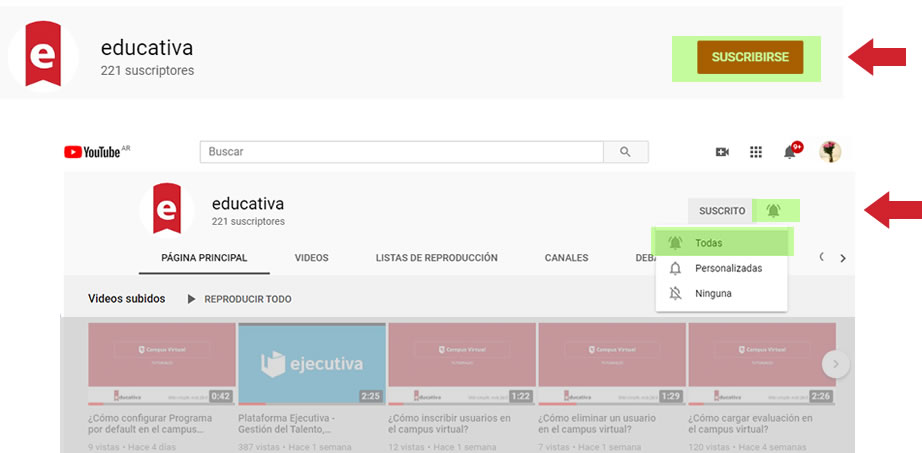The image size is (922, 453).
Task: Open the notifications bell with 9+ badge
Action: pos(790,152)
